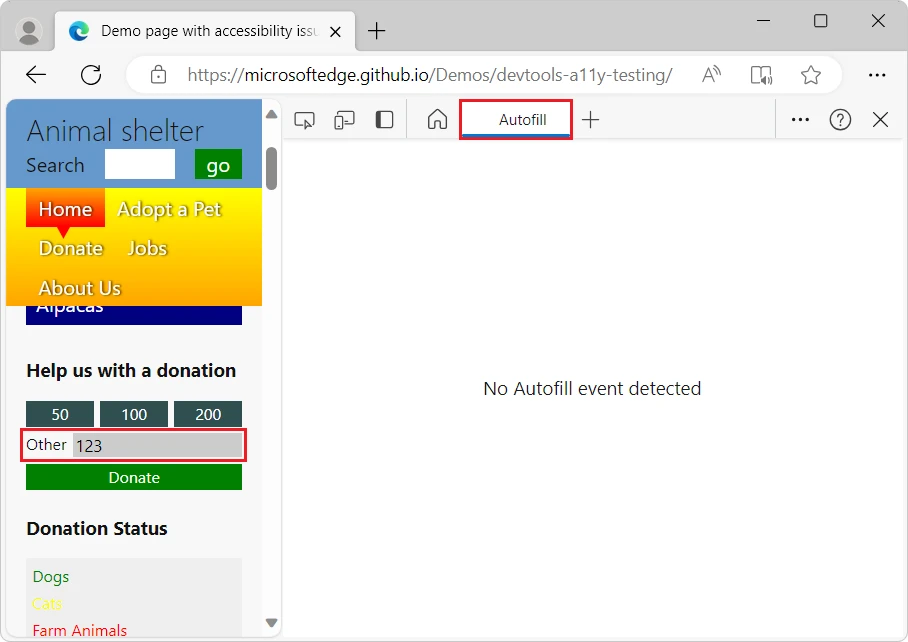908x642 pixels.
Task: Select the 200 donation amount
Action: coord(208,414)
